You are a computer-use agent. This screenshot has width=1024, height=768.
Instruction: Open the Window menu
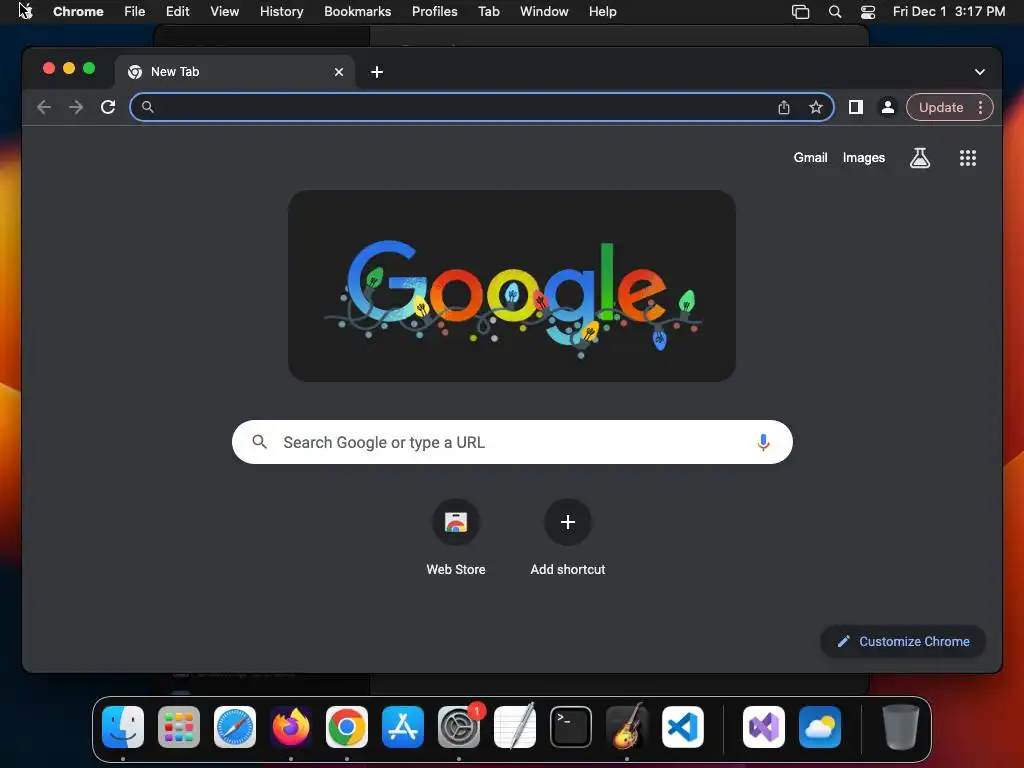[544, 12]
